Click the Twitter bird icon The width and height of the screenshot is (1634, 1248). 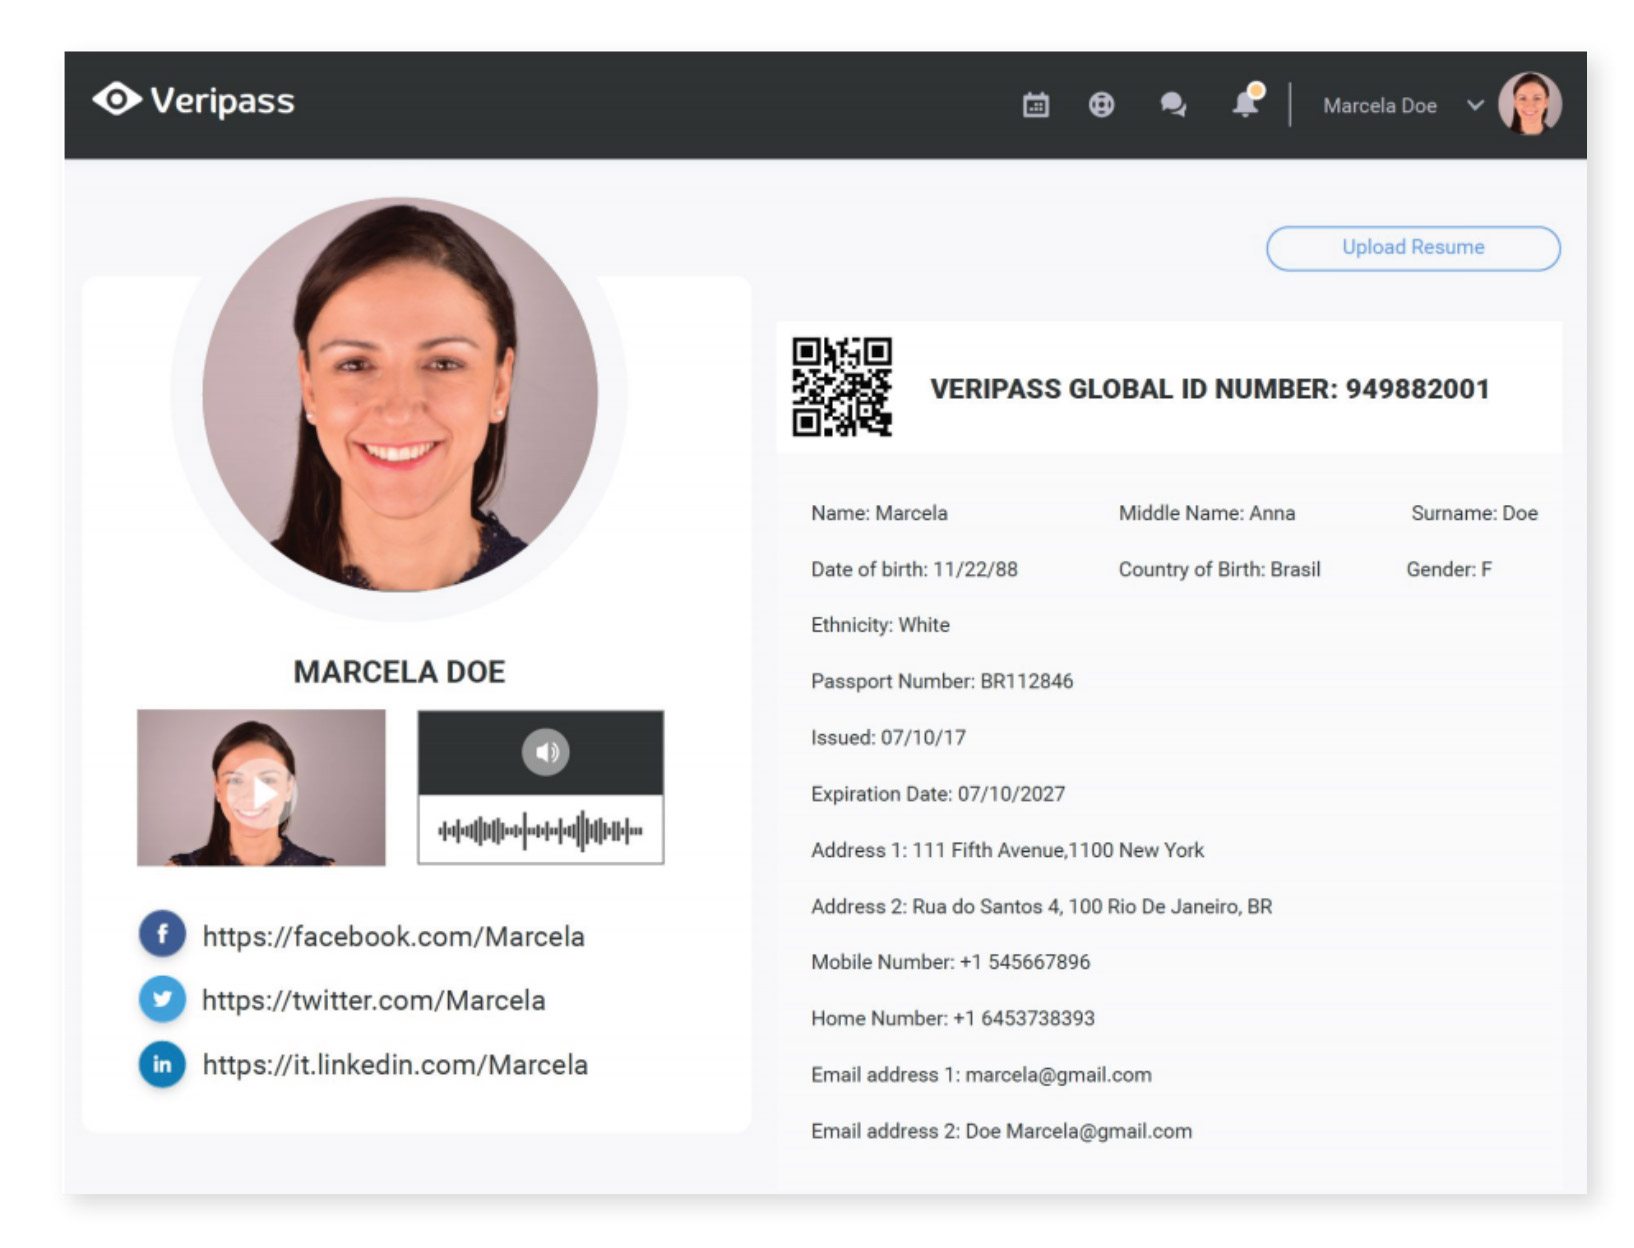click(162, 999)
